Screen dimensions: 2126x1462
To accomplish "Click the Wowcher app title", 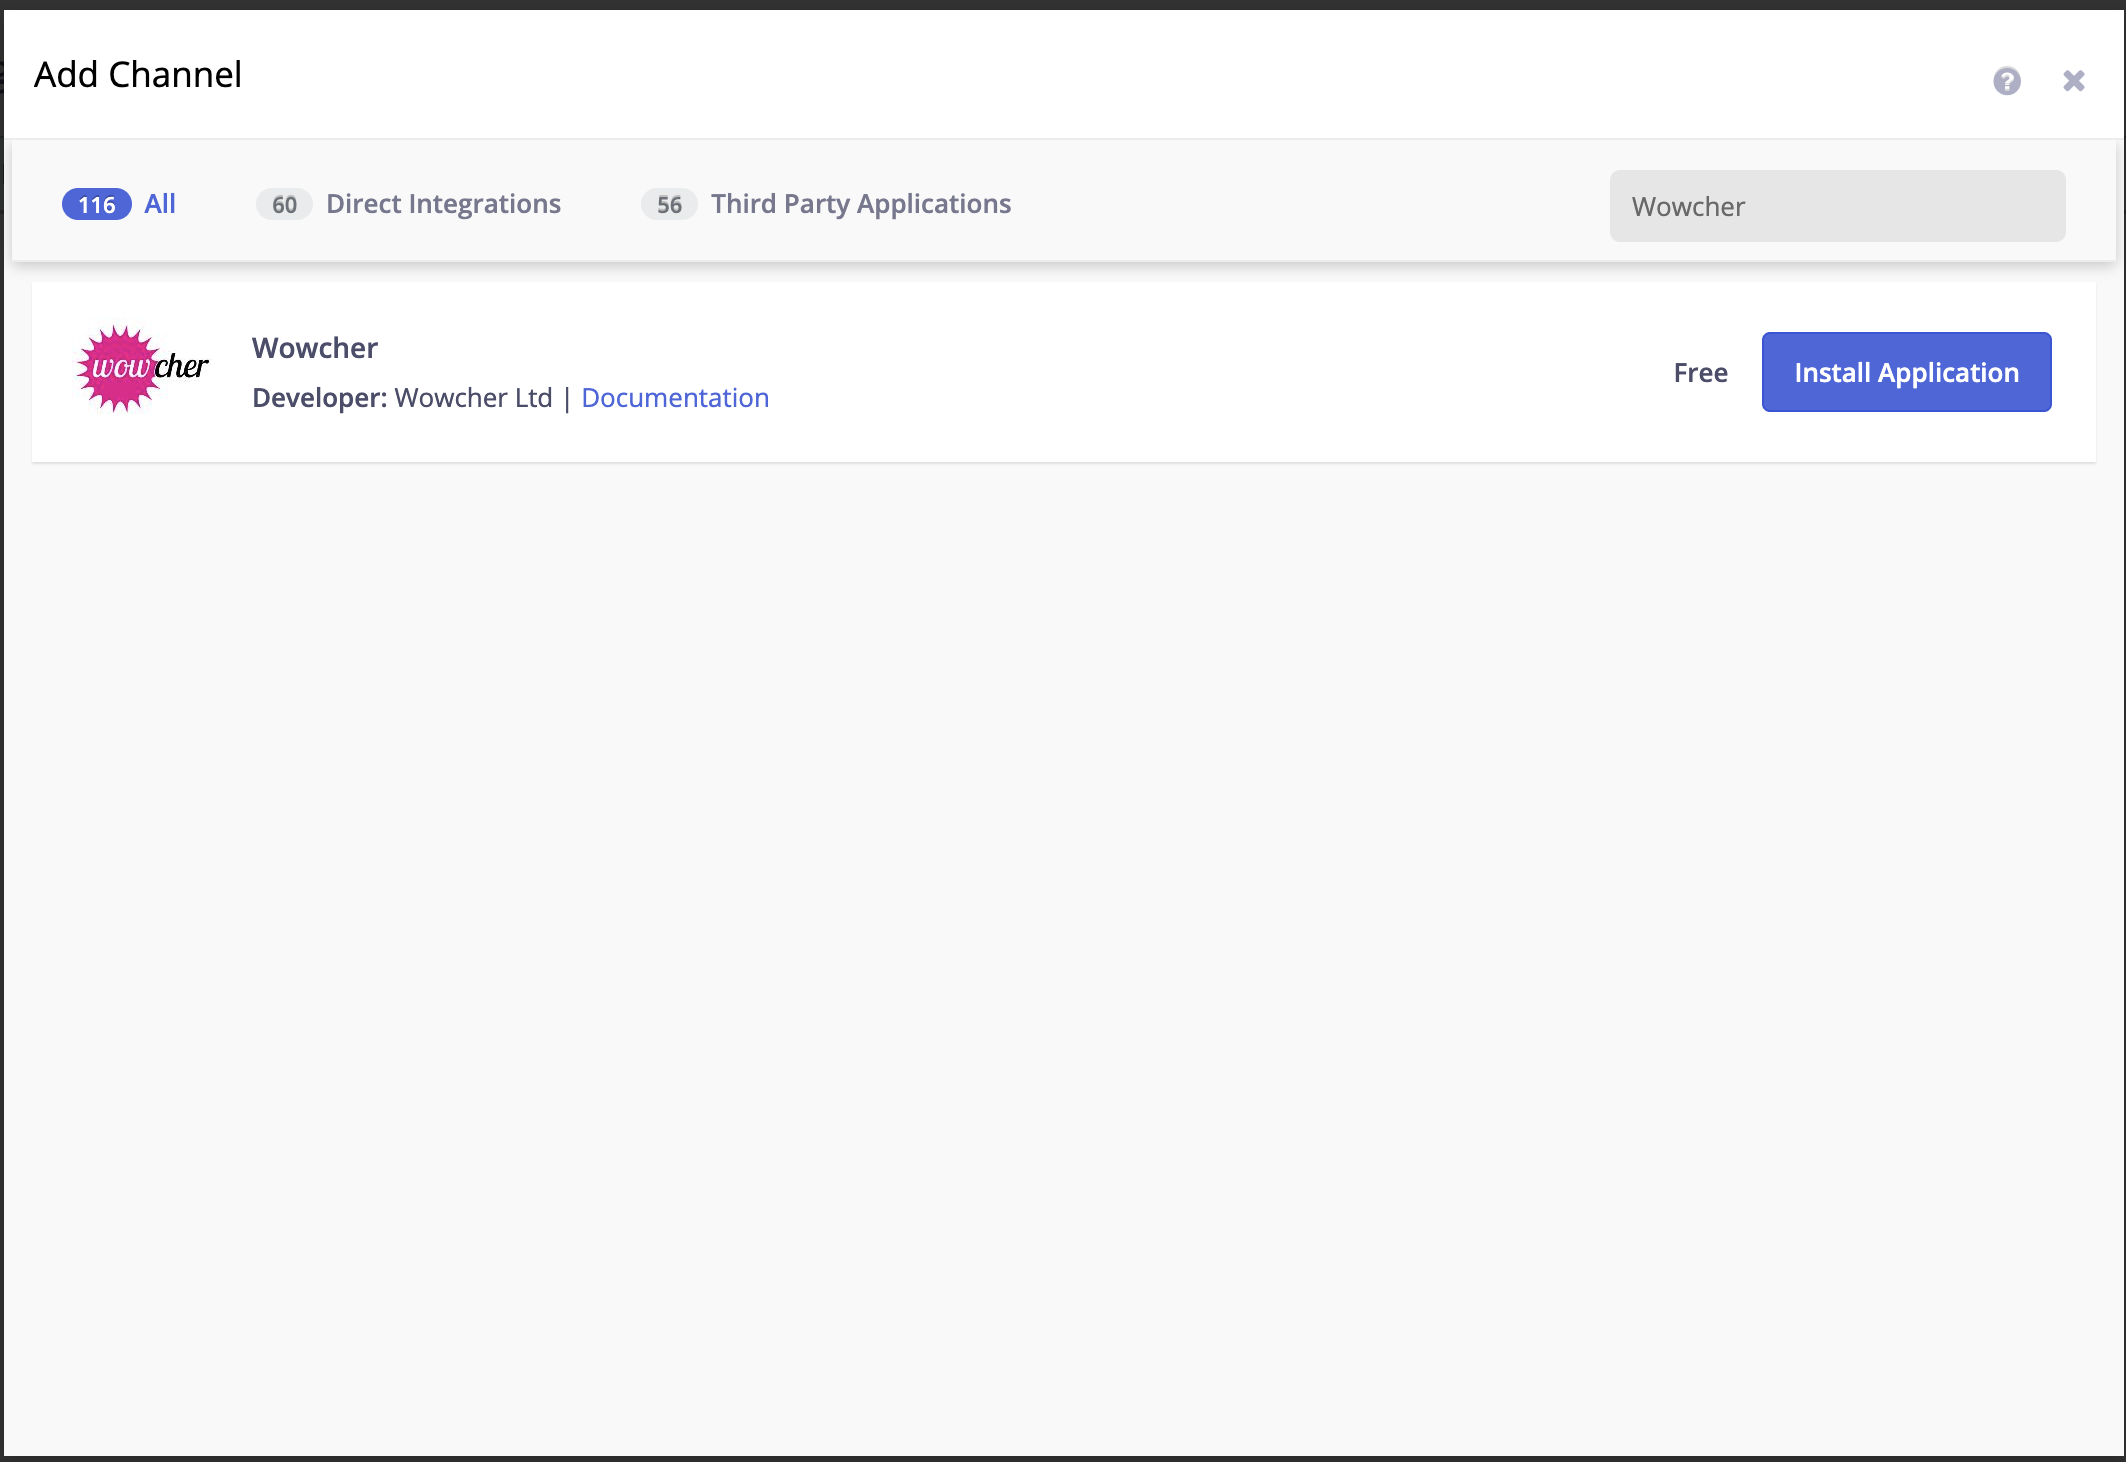I will [x=315, y=348].
